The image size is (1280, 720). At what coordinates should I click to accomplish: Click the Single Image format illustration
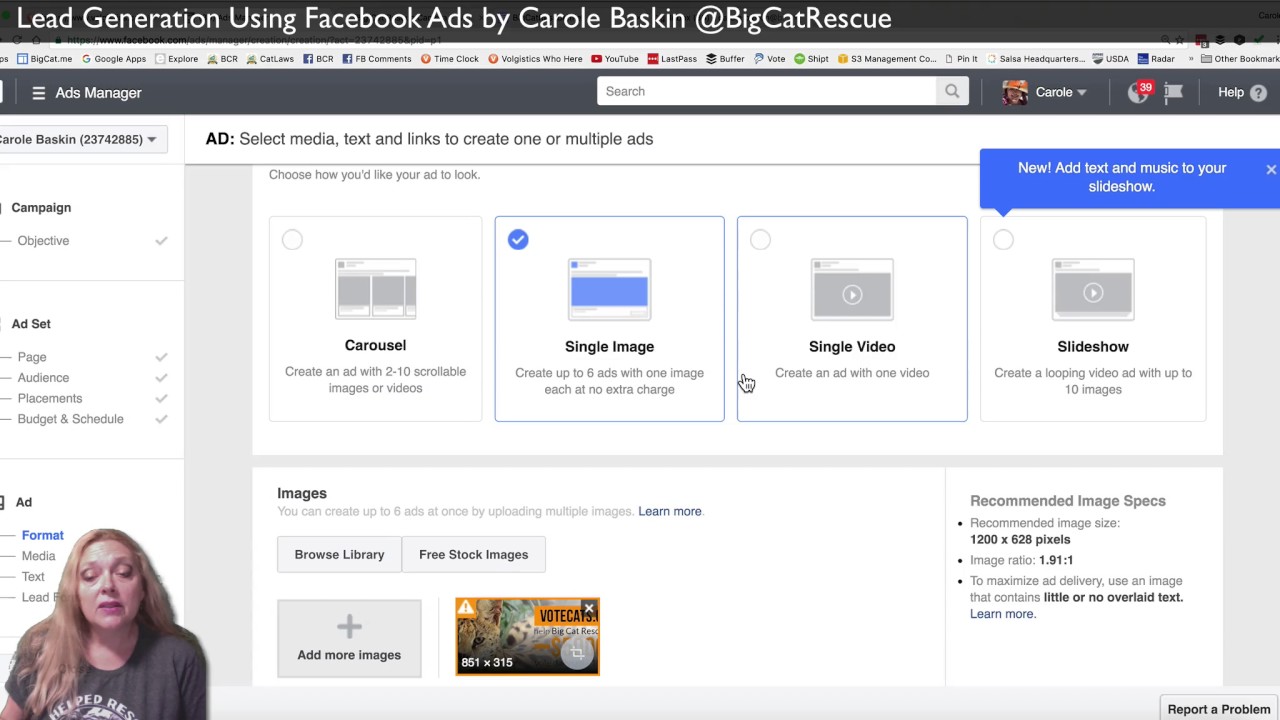pyautogui.click(x=609, y=289)
